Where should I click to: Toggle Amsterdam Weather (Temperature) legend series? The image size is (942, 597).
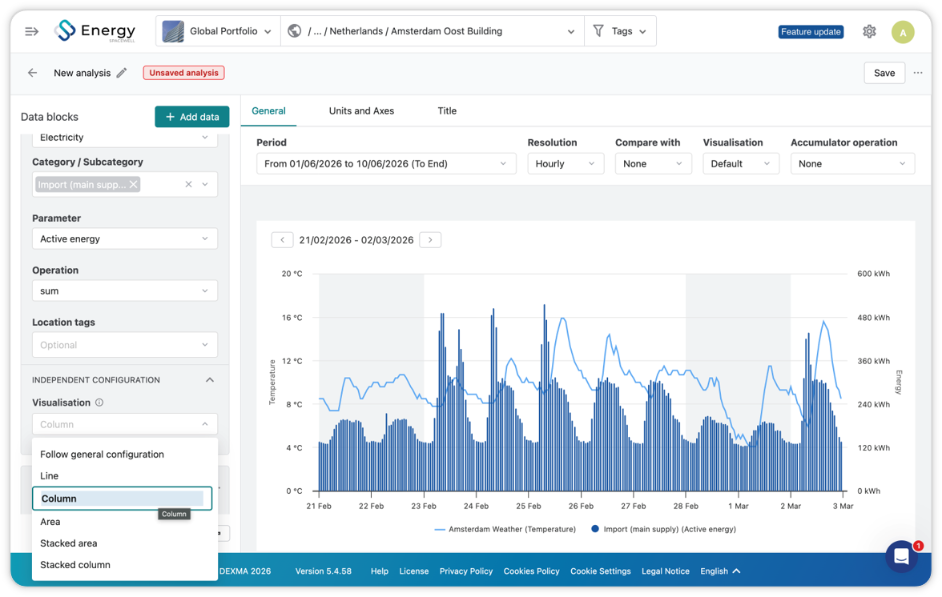(505, 529)
